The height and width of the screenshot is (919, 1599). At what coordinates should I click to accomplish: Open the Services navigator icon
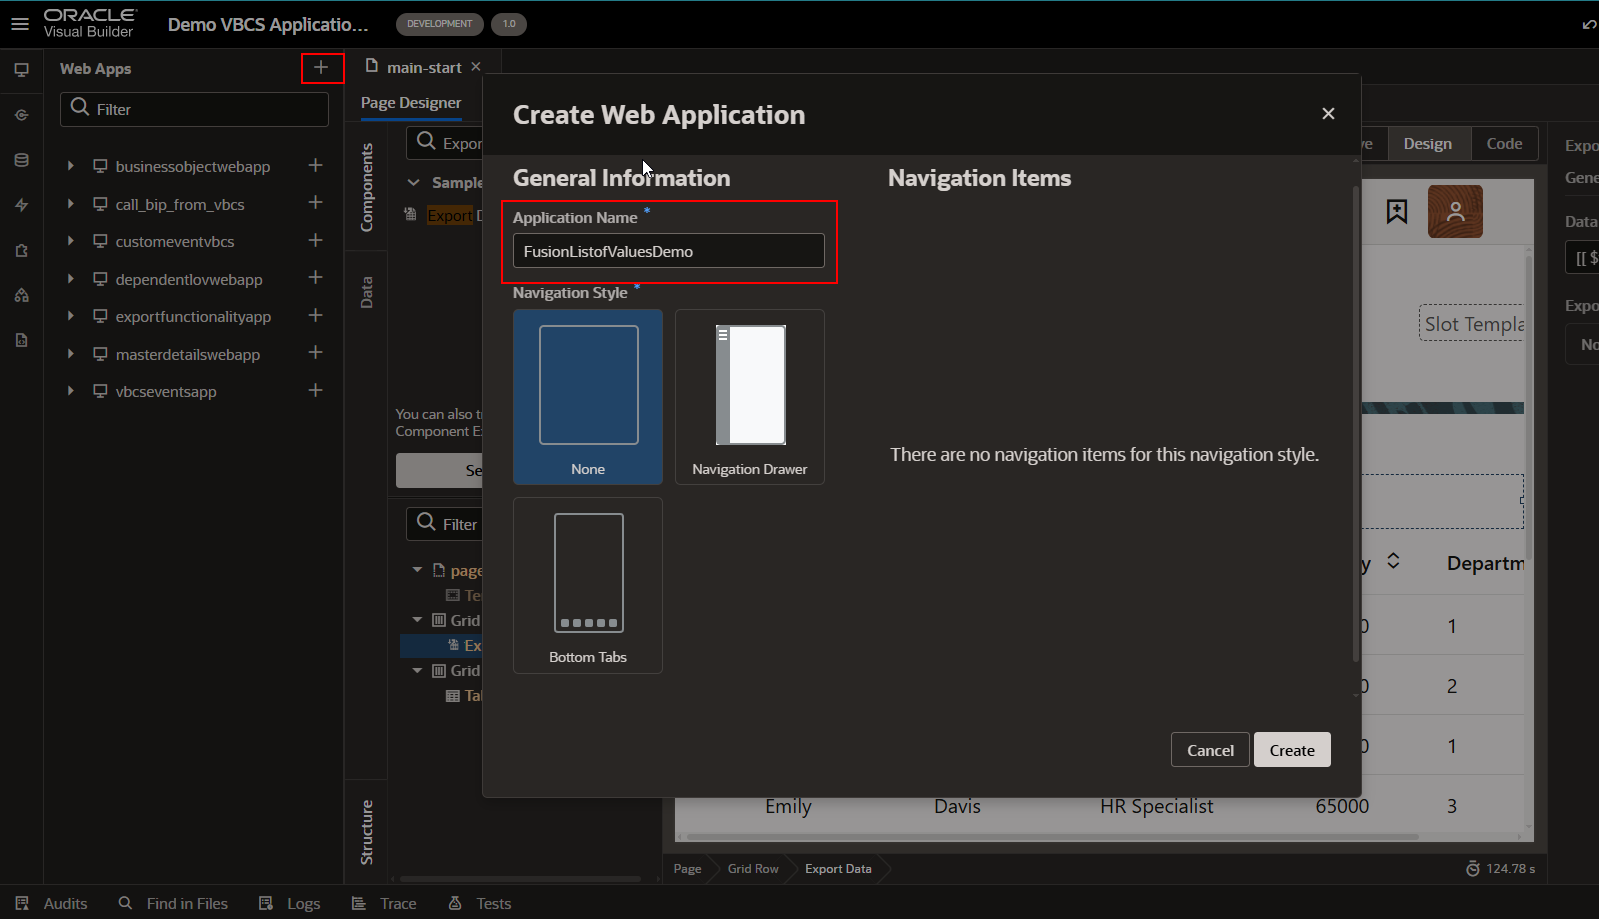tap(21, 115)
